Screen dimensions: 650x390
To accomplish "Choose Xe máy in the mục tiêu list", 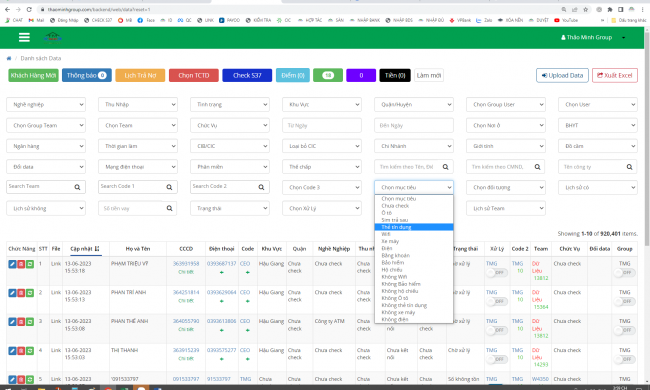I will coord(414,241).
